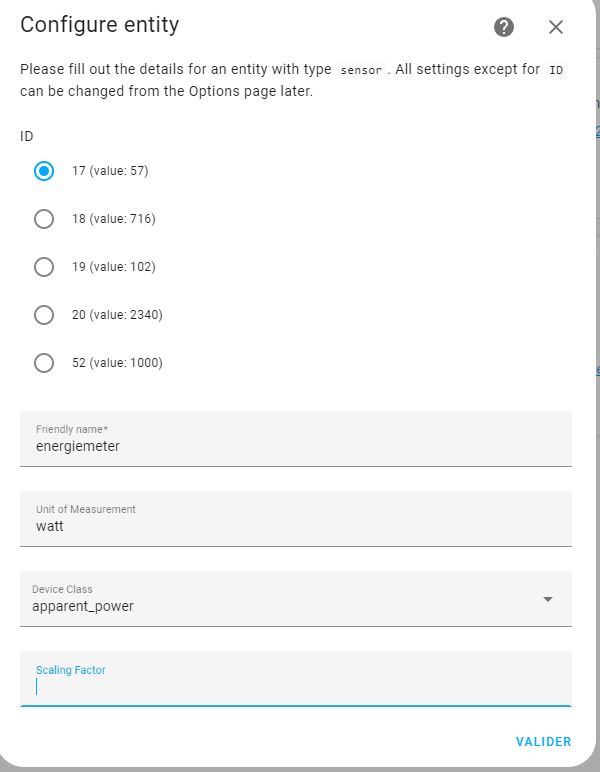Image resolution: width=600 pixels, height=772 pixels.
Task: Place cursor in the 'energiemeter' text
Action: 78,447
